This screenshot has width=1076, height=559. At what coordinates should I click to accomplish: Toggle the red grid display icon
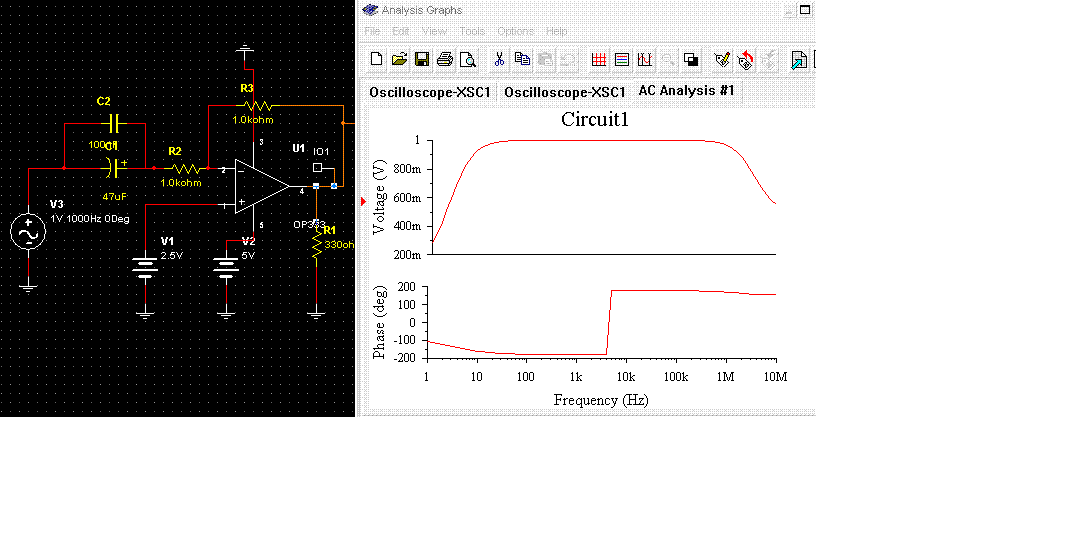coord(598,60)
